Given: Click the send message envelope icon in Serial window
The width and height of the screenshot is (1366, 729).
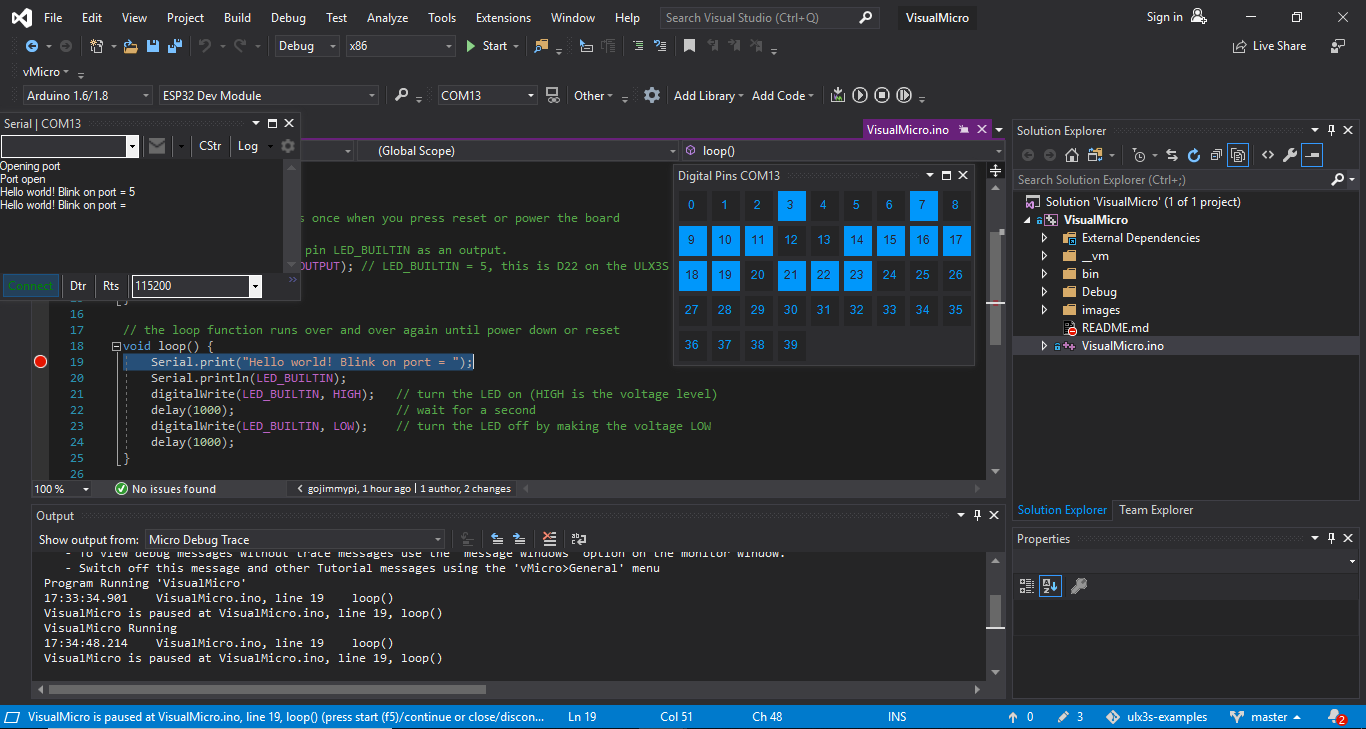Looking at the screenshot, I should click(157, 145).
